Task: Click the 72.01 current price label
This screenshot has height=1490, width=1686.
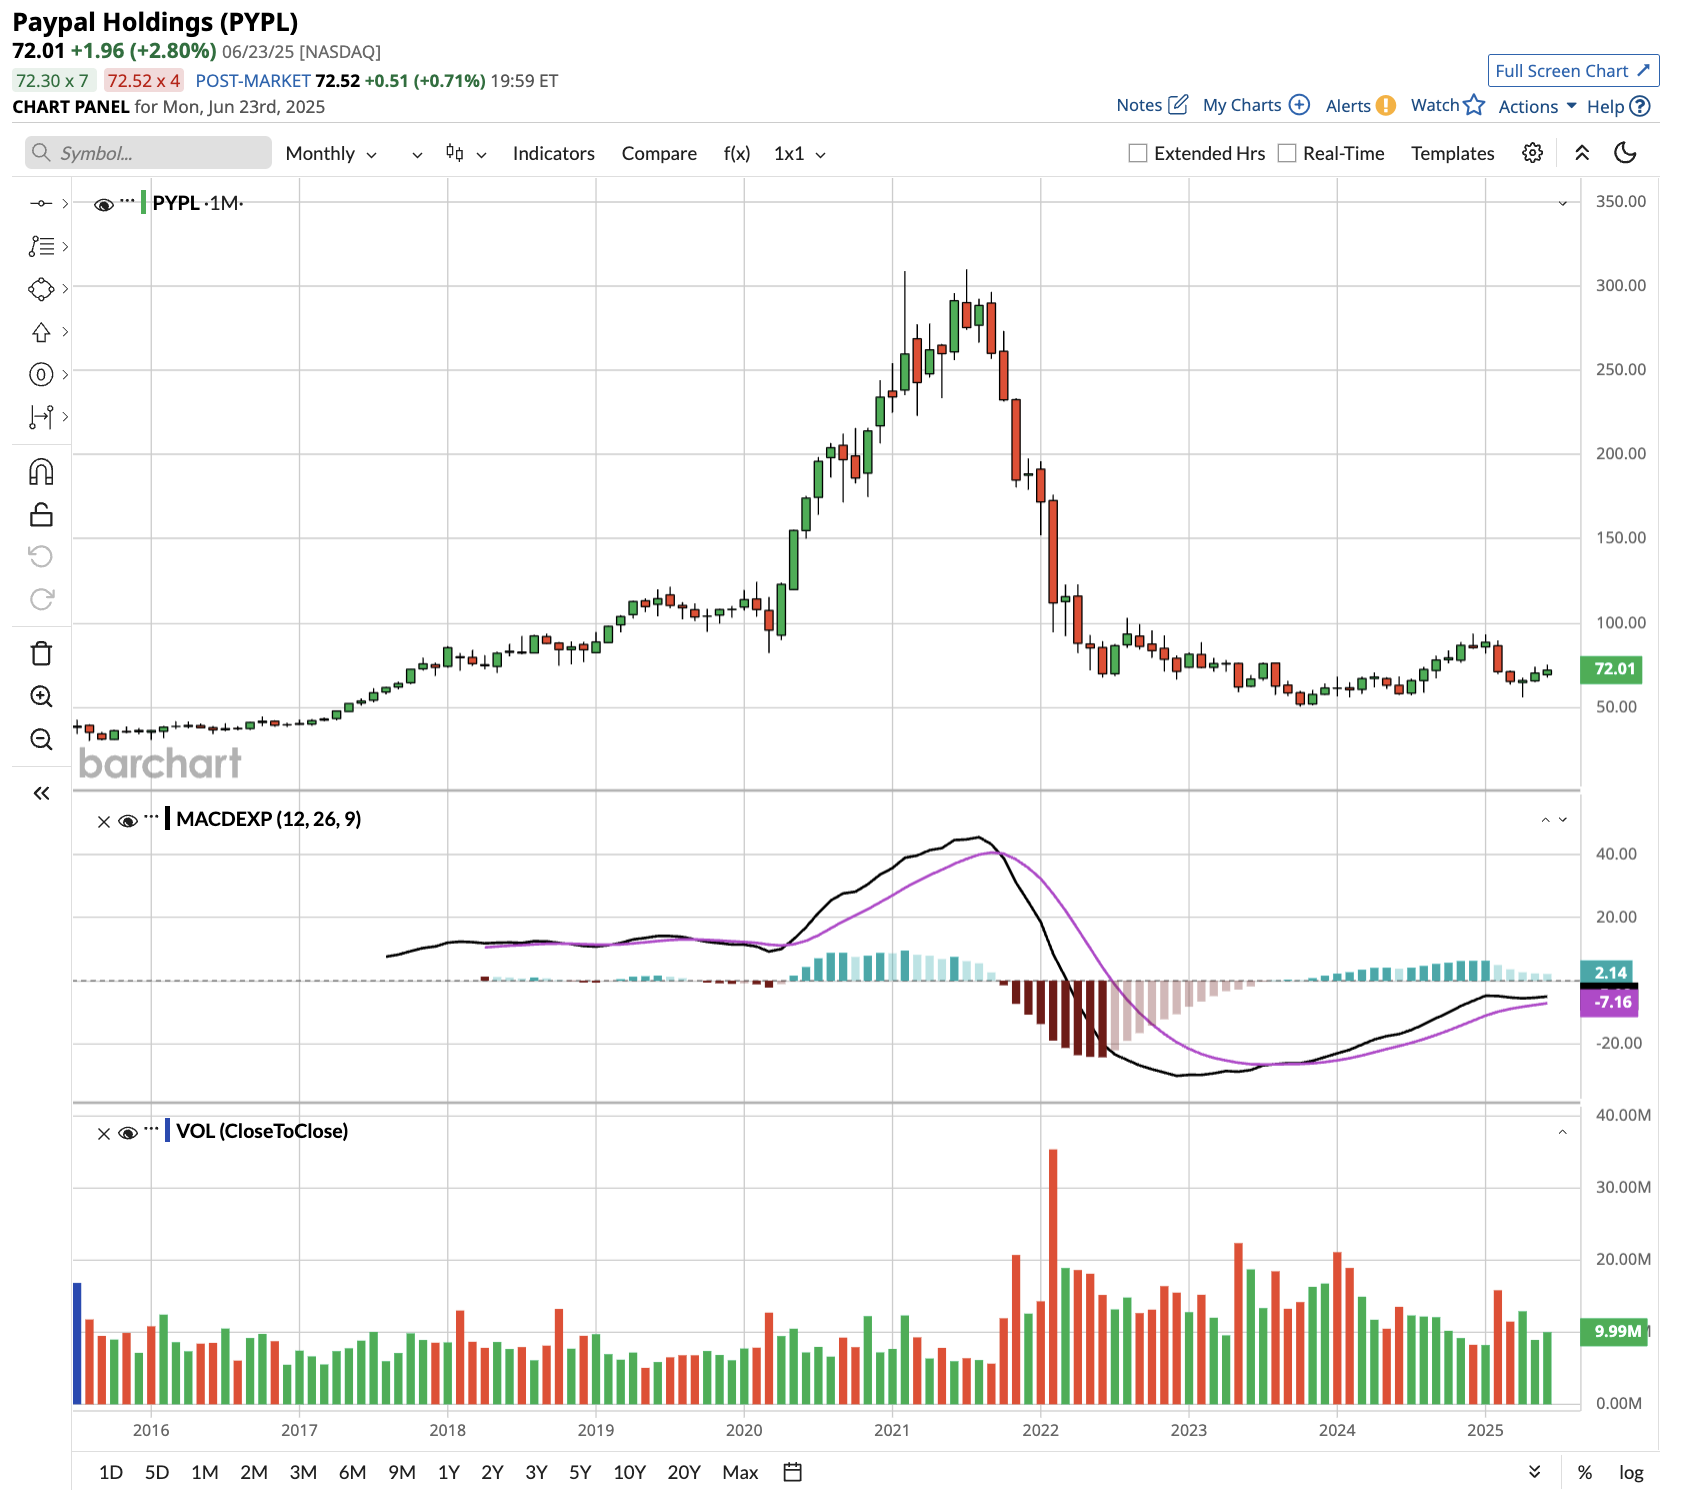Action: [x=1611, y=669]
